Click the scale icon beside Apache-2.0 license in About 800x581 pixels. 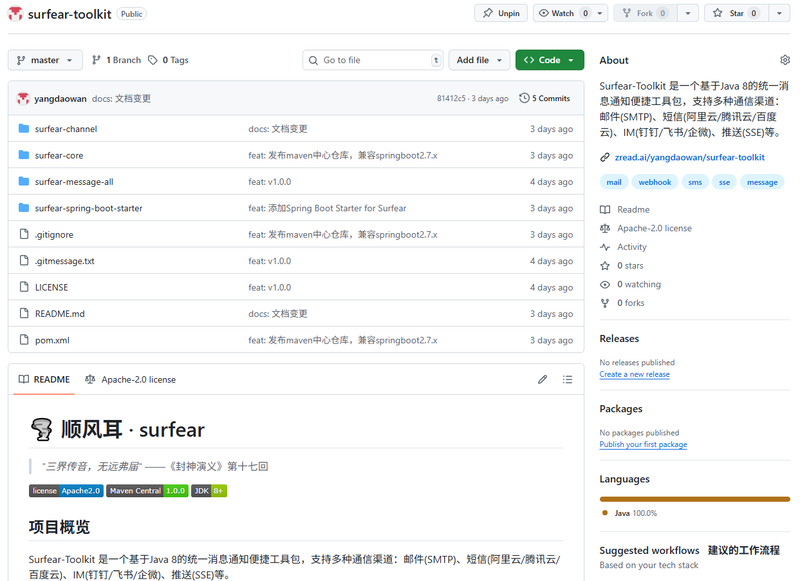(x=605, y=229)
